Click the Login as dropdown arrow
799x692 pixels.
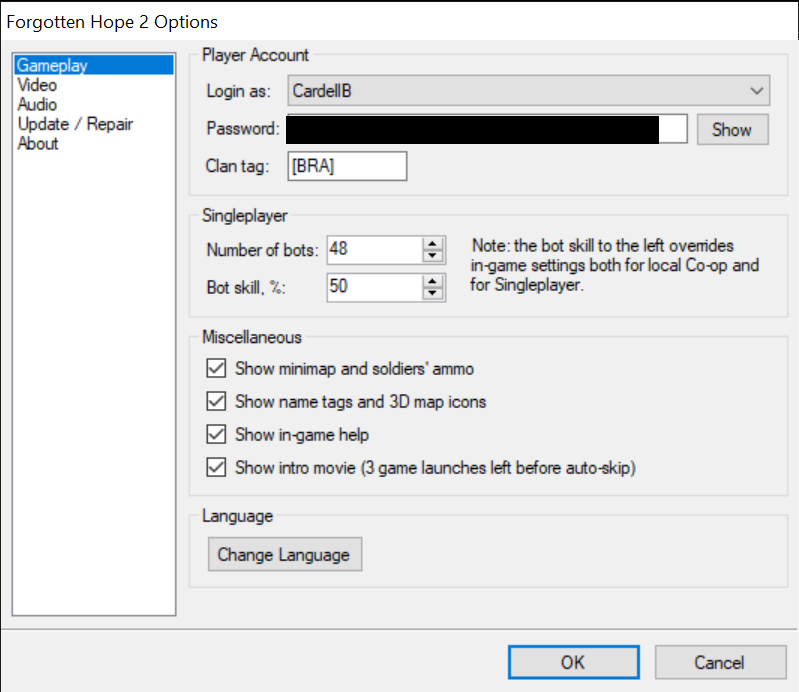click(x=756, y=91)
